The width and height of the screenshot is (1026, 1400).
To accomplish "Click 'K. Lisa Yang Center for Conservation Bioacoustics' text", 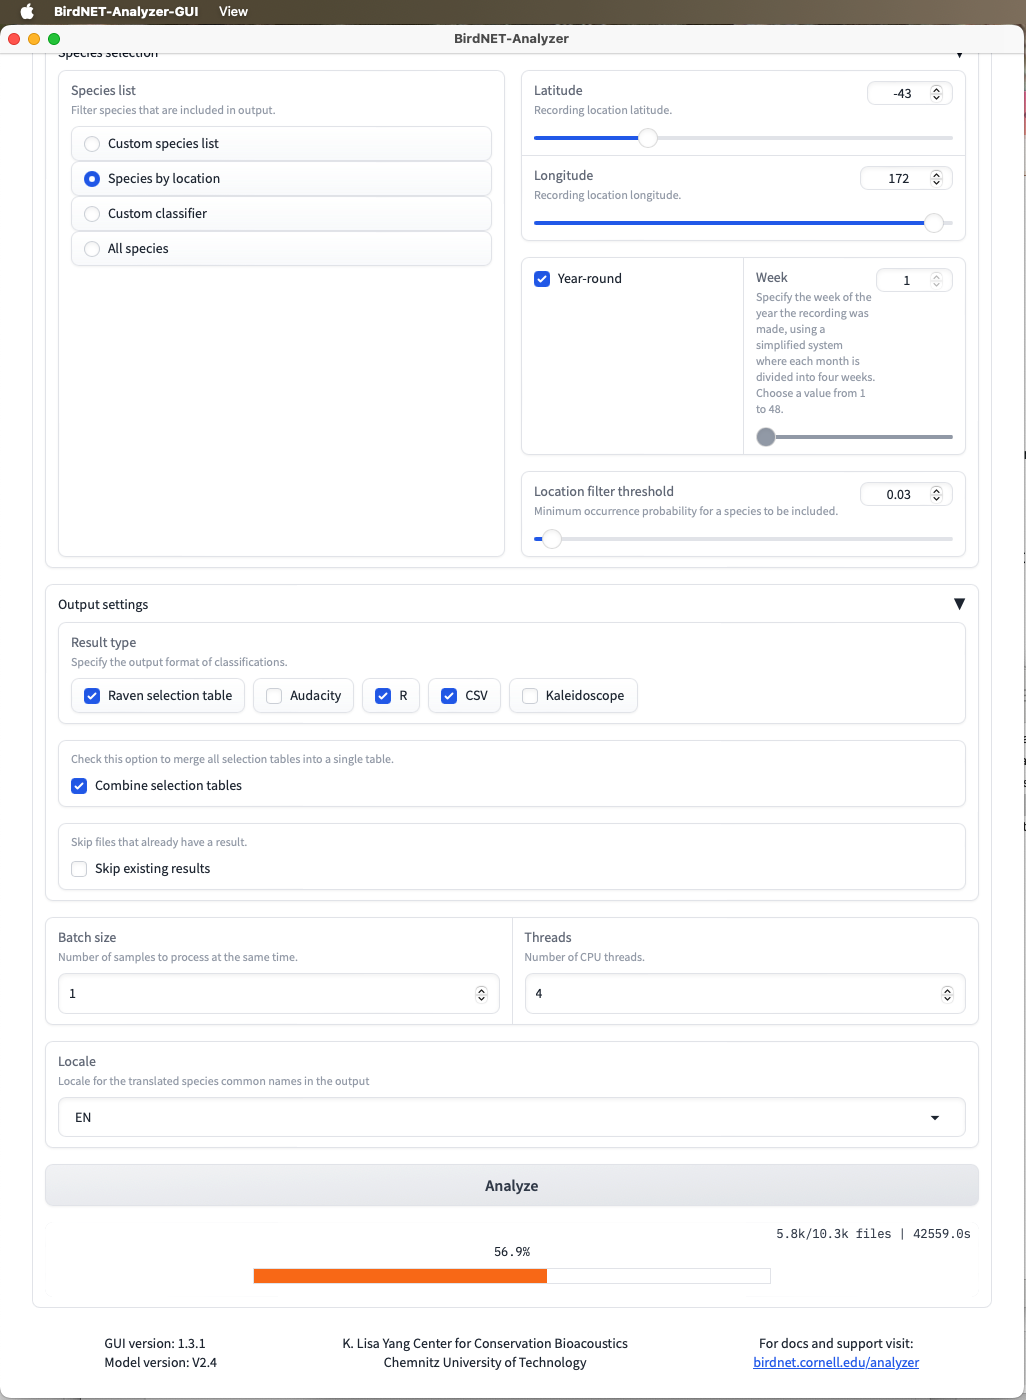I will [x=485, y=1344].
